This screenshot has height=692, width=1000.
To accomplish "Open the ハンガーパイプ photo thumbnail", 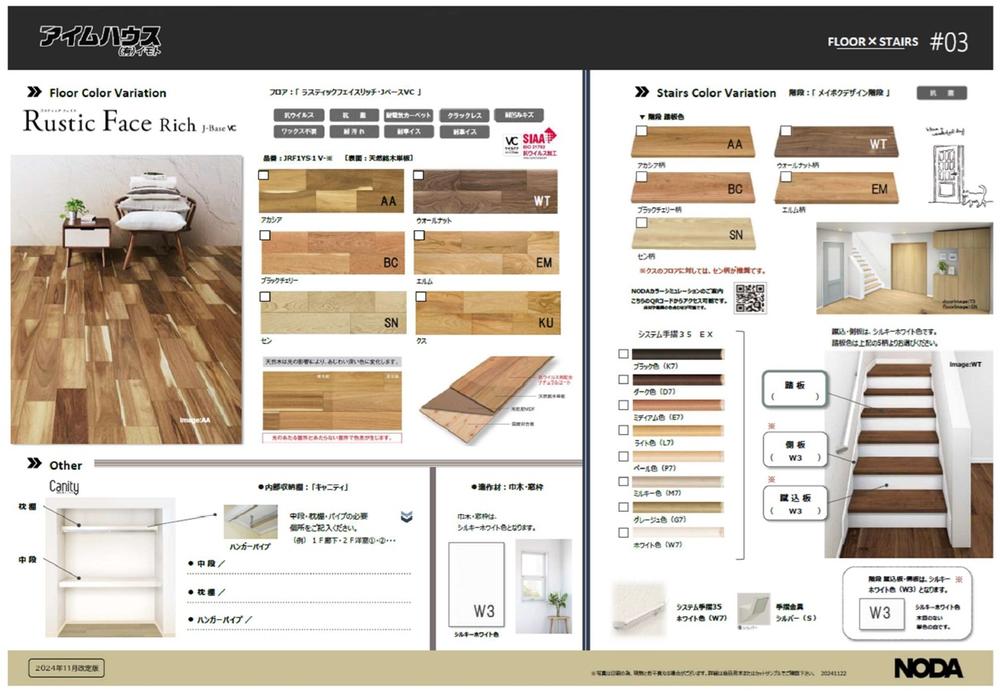I will point(251,522).
